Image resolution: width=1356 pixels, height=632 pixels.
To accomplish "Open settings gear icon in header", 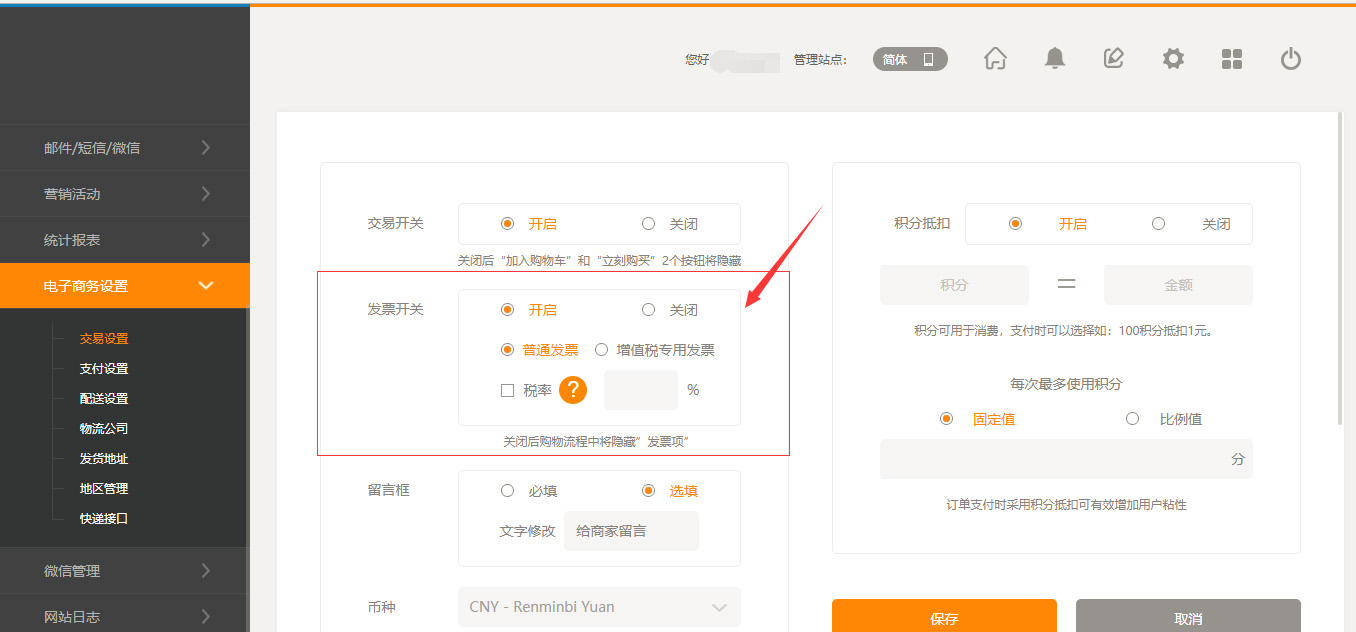I will click(x=1172, y=59).
